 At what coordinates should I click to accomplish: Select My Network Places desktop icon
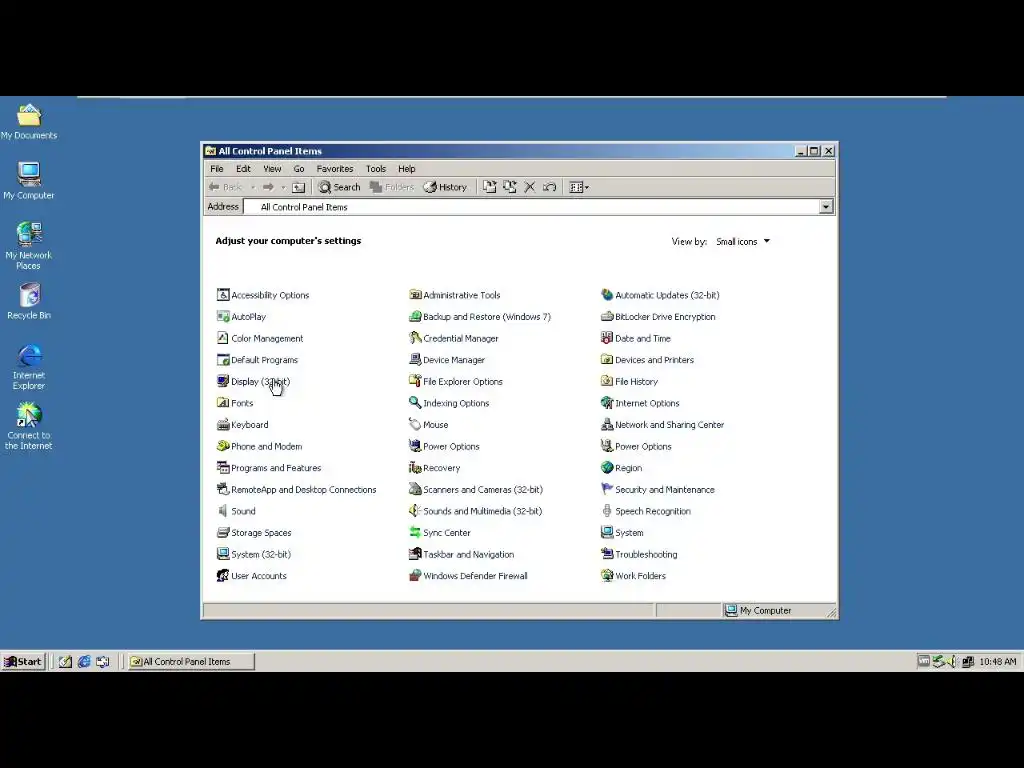tap(29, 246)
